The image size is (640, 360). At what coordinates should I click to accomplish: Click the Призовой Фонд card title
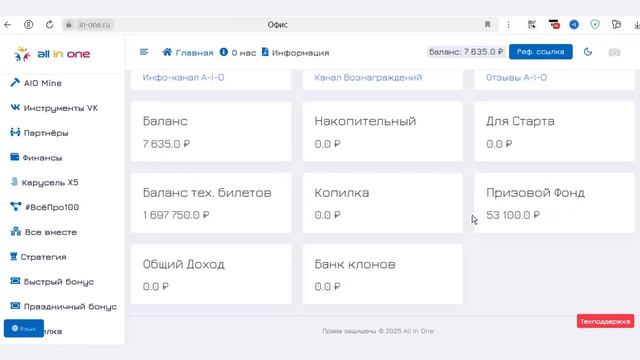pos(535,193)
